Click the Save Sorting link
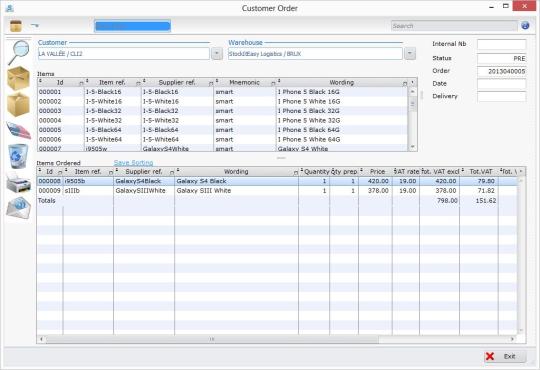Screen dimensions: 540x370 (133, 163)
